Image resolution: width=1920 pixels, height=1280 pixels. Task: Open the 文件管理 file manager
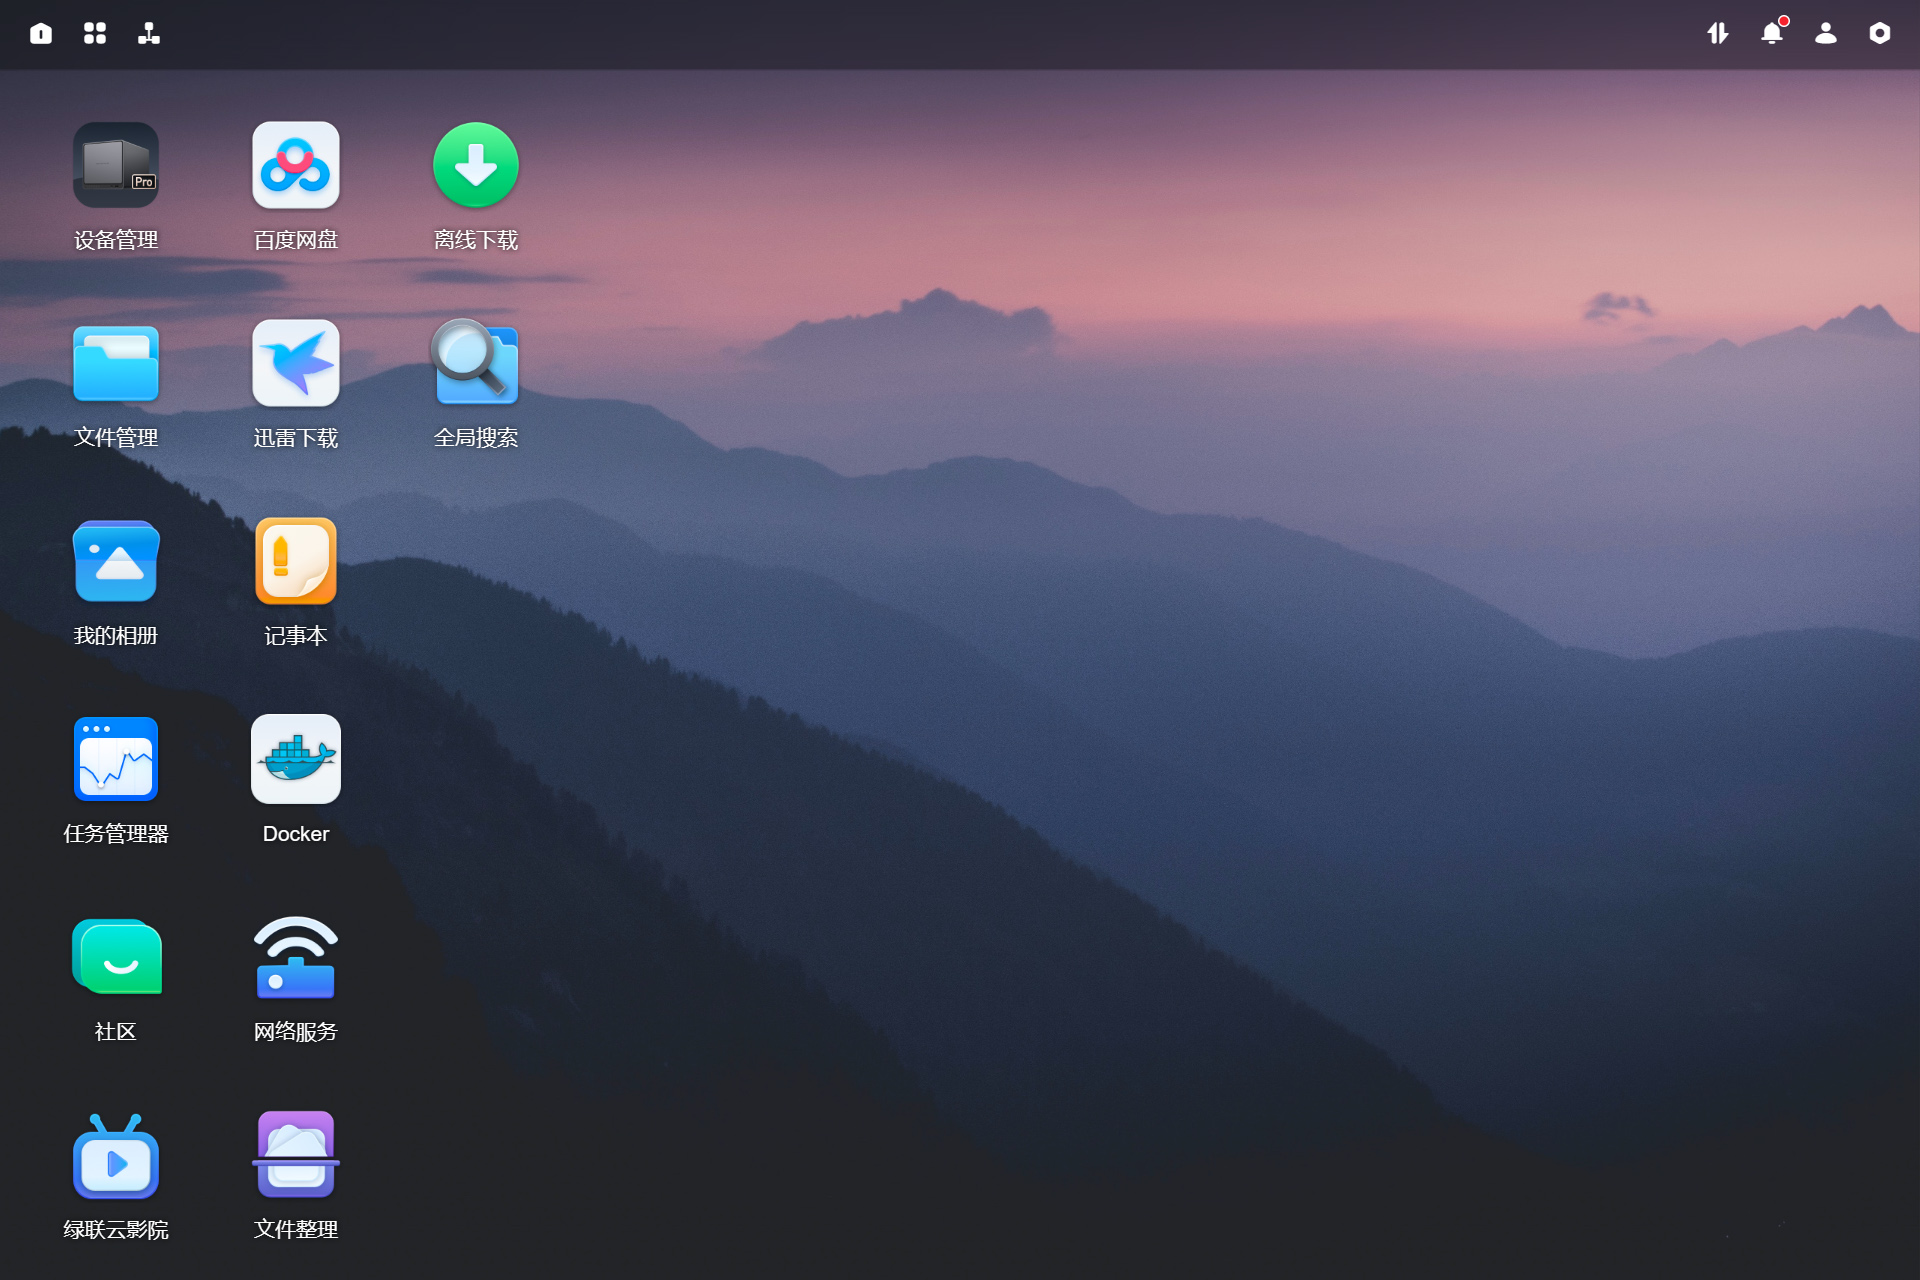tap(116, 364)
